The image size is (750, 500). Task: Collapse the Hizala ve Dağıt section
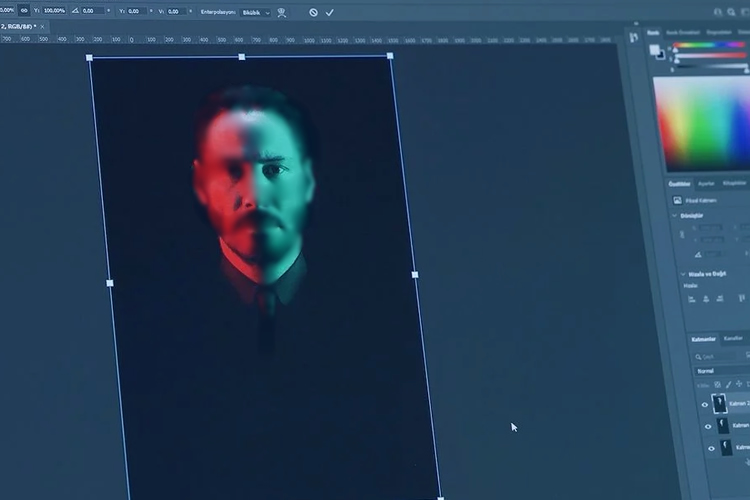coord(683,274)
